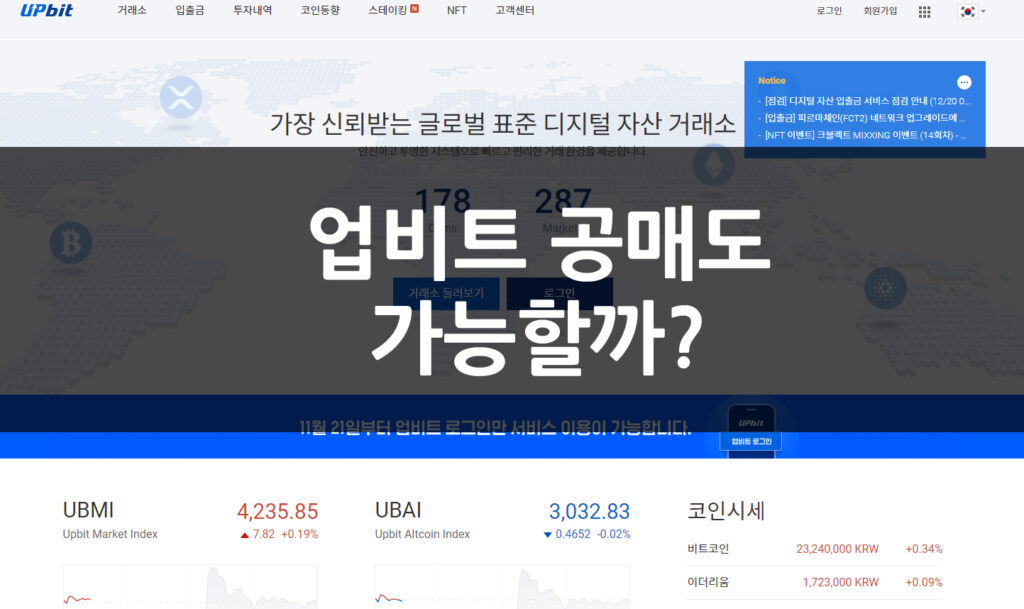
Task: Click the Upbit Market Index subtitle
Action: click(110, 534)
